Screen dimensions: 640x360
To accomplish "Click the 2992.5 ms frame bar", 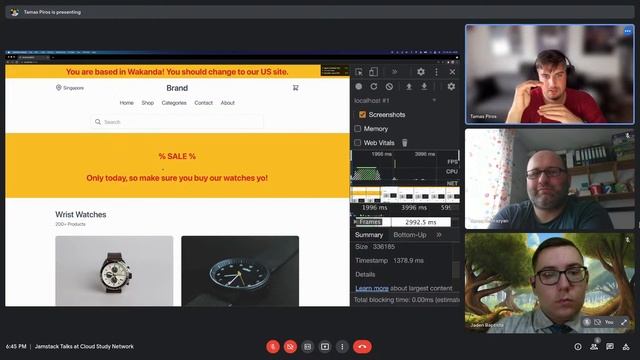I will coord(420,222).
